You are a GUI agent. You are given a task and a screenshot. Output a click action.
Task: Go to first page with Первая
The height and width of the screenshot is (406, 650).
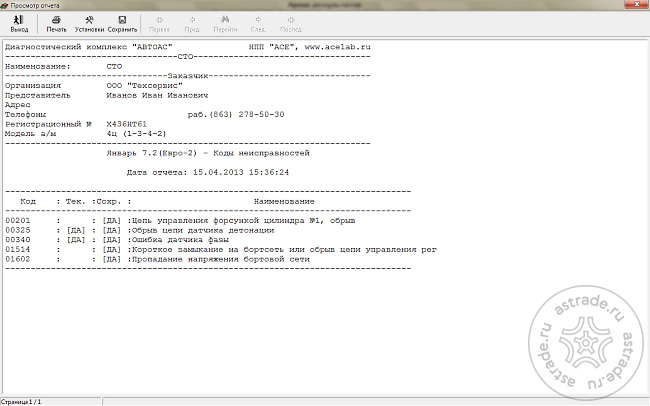[159, 24]
